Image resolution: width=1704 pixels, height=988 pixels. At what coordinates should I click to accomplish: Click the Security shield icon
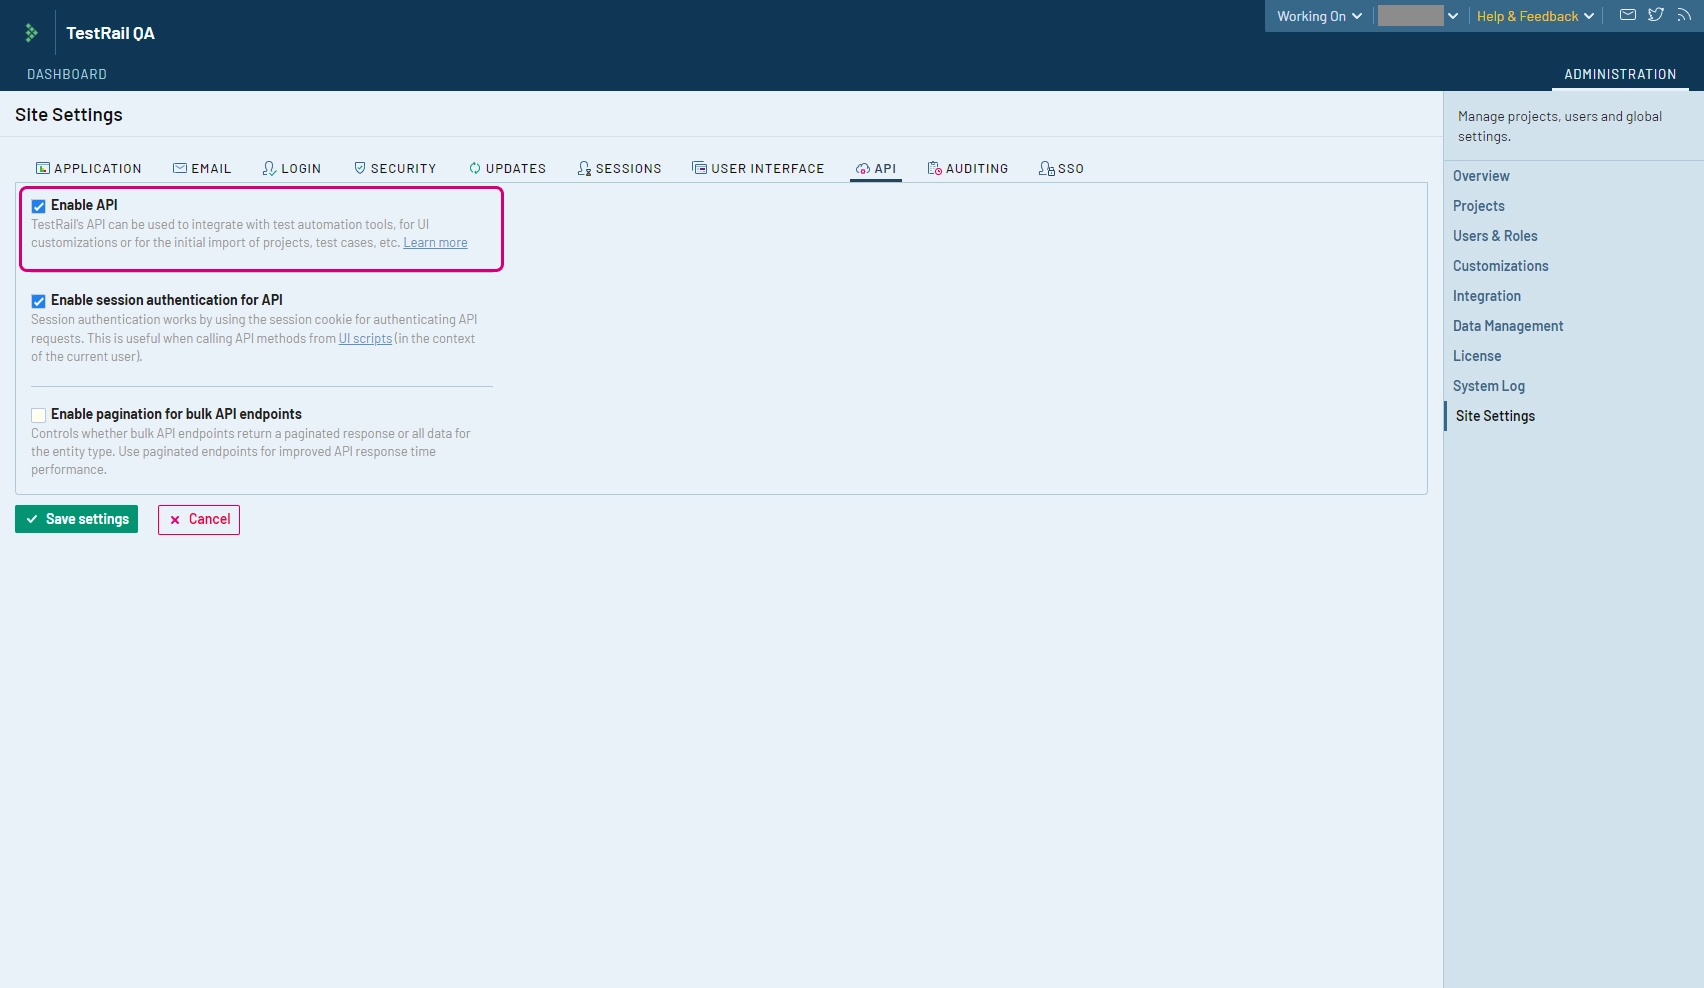click(x=360, y=168)
